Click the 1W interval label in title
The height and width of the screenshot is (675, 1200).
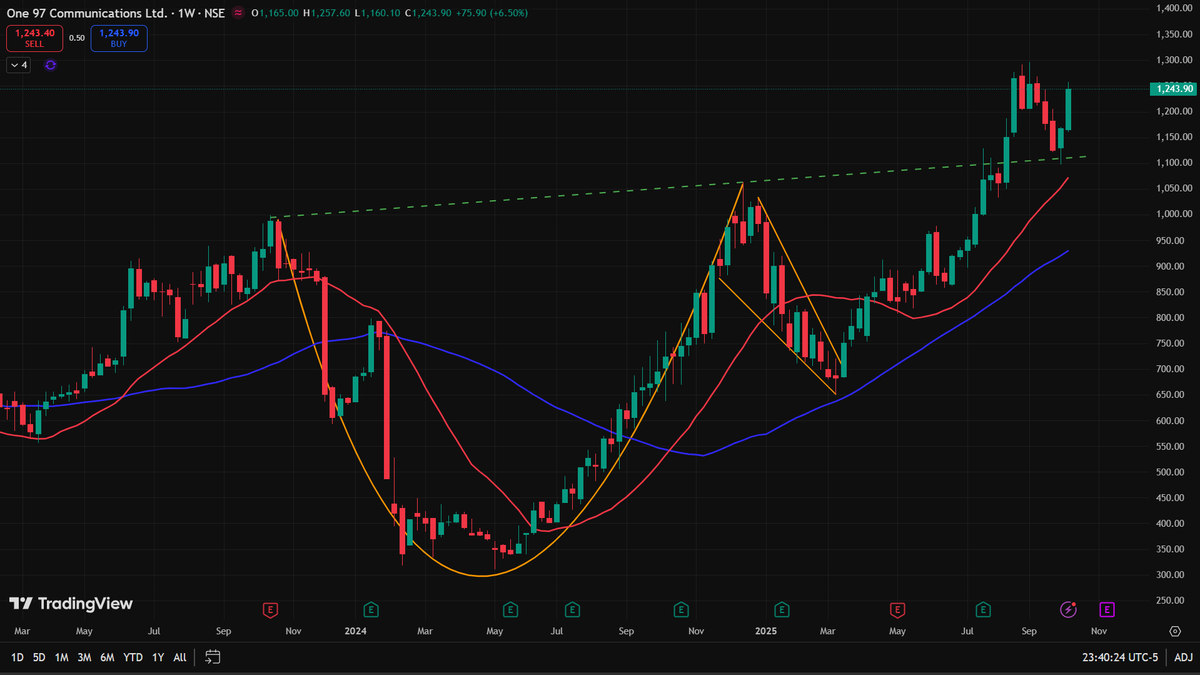tap(186, 12)
